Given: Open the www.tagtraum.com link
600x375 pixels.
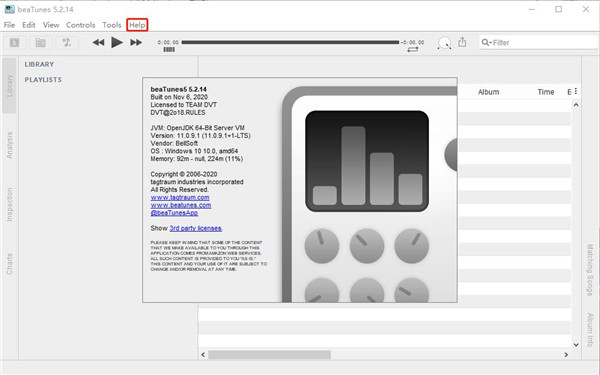Looking at the screenshot, I should [180, 197].
